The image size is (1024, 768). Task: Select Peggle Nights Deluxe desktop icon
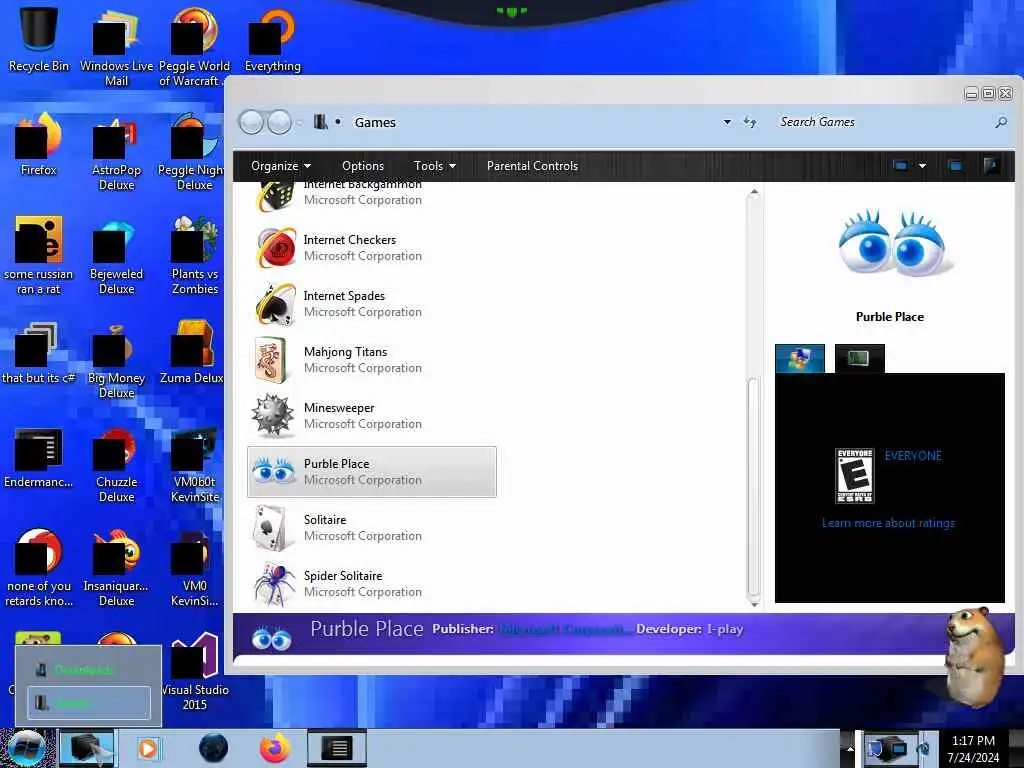[193, 153]
